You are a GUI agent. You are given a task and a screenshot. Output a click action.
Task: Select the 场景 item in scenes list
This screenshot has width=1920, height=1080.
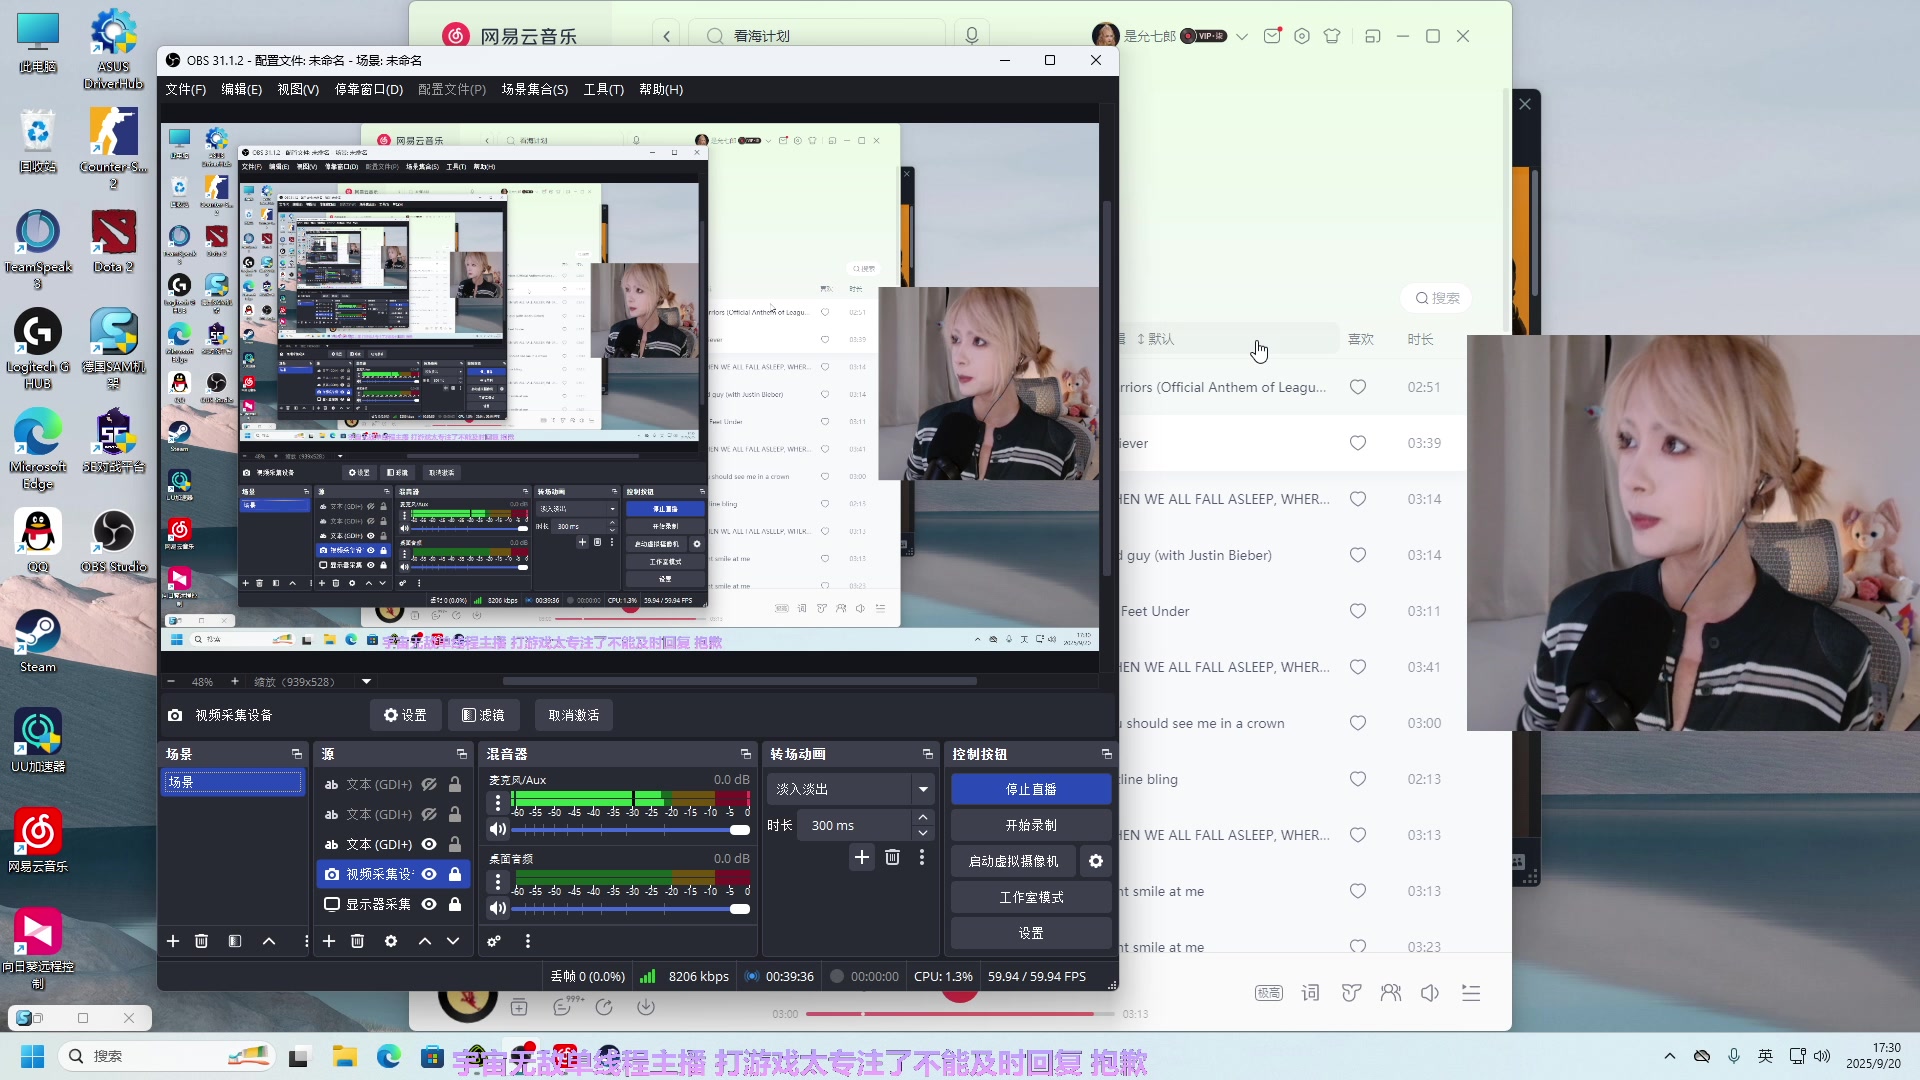coord(232,782)
